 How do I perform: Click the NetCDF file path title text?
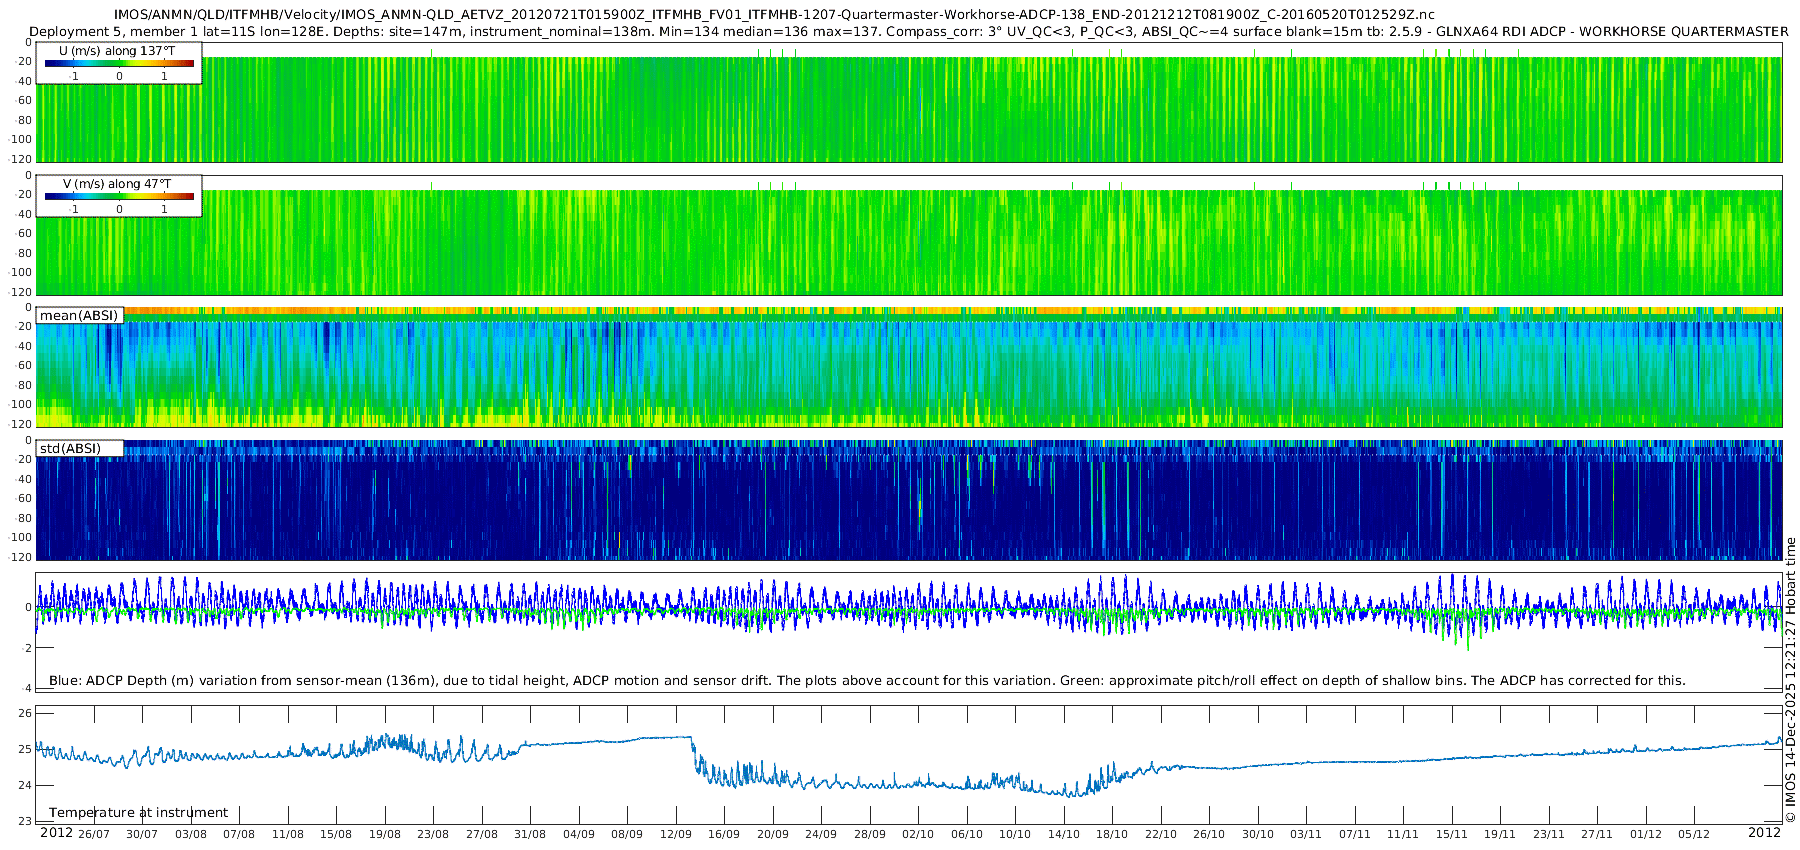click(773, 14)
